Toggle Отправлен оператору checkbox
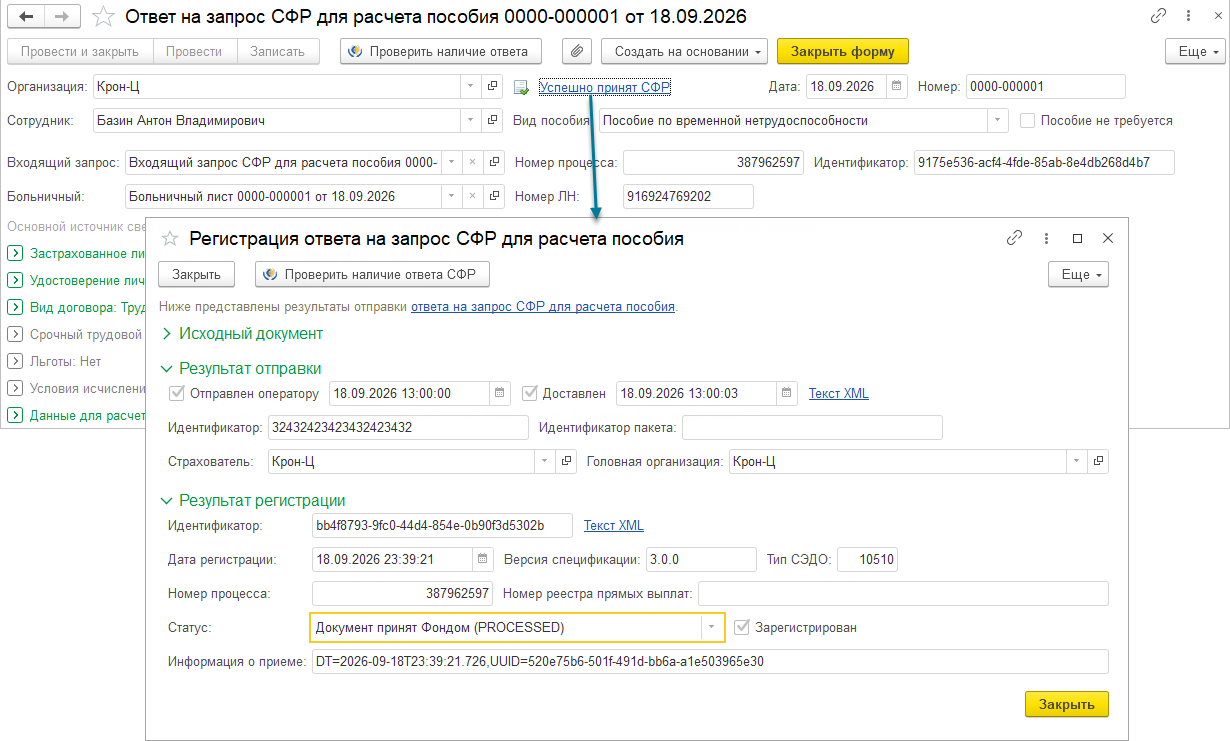Image resolution: width=1230 pixels, height=741 pixels. click(178, 393)
